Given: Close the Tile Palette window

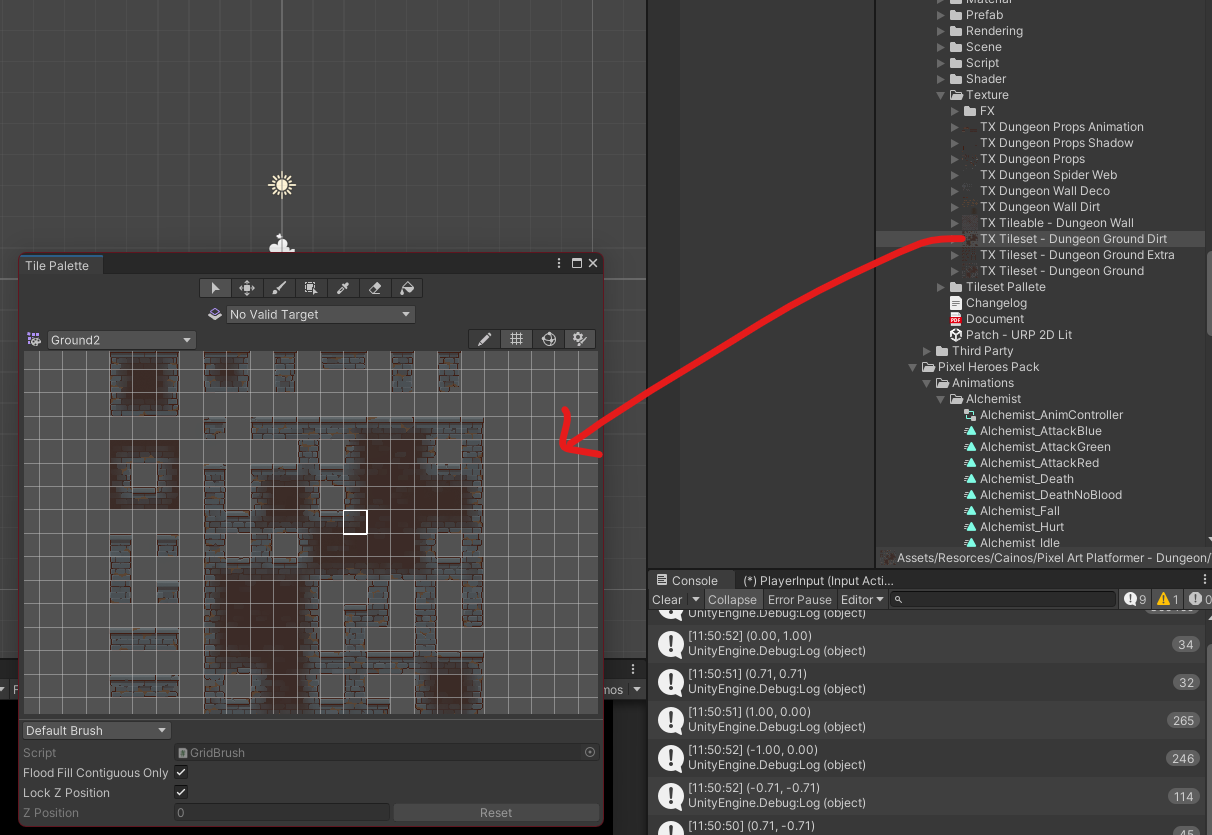Looking at the screenshot, I should (x=593, y=264).
